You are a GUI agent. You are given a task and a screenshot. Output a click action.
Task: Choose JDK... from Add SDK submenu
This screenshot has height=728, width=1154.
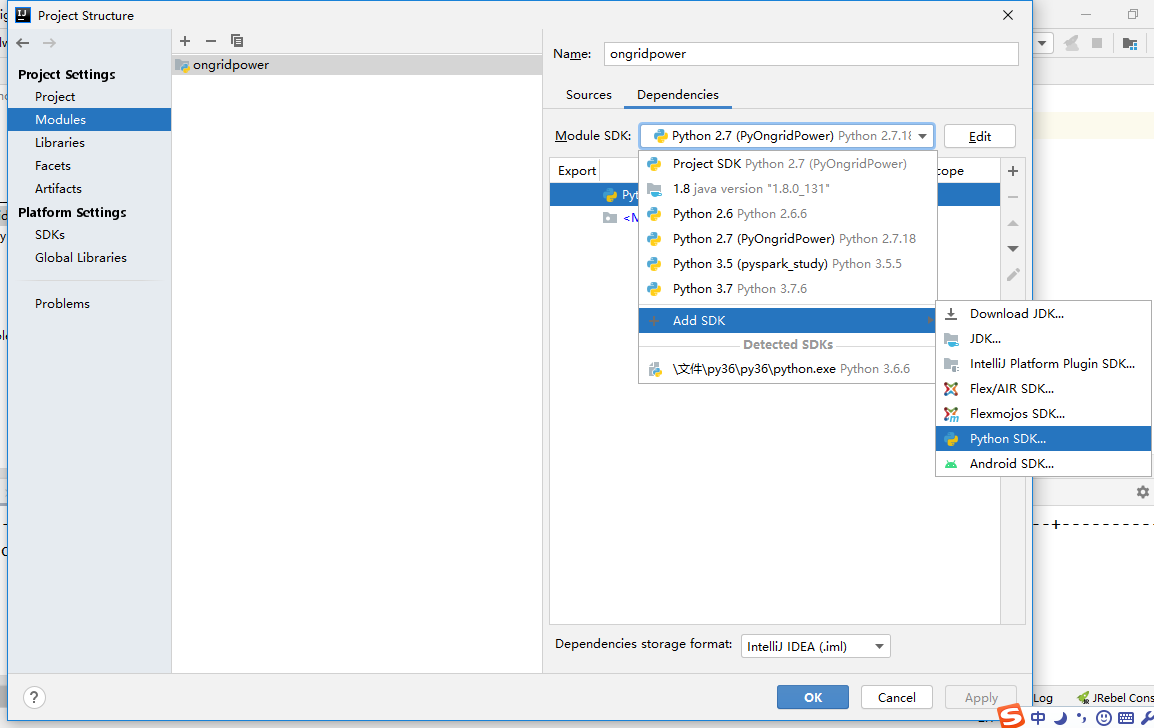(x=1043, y=339)
